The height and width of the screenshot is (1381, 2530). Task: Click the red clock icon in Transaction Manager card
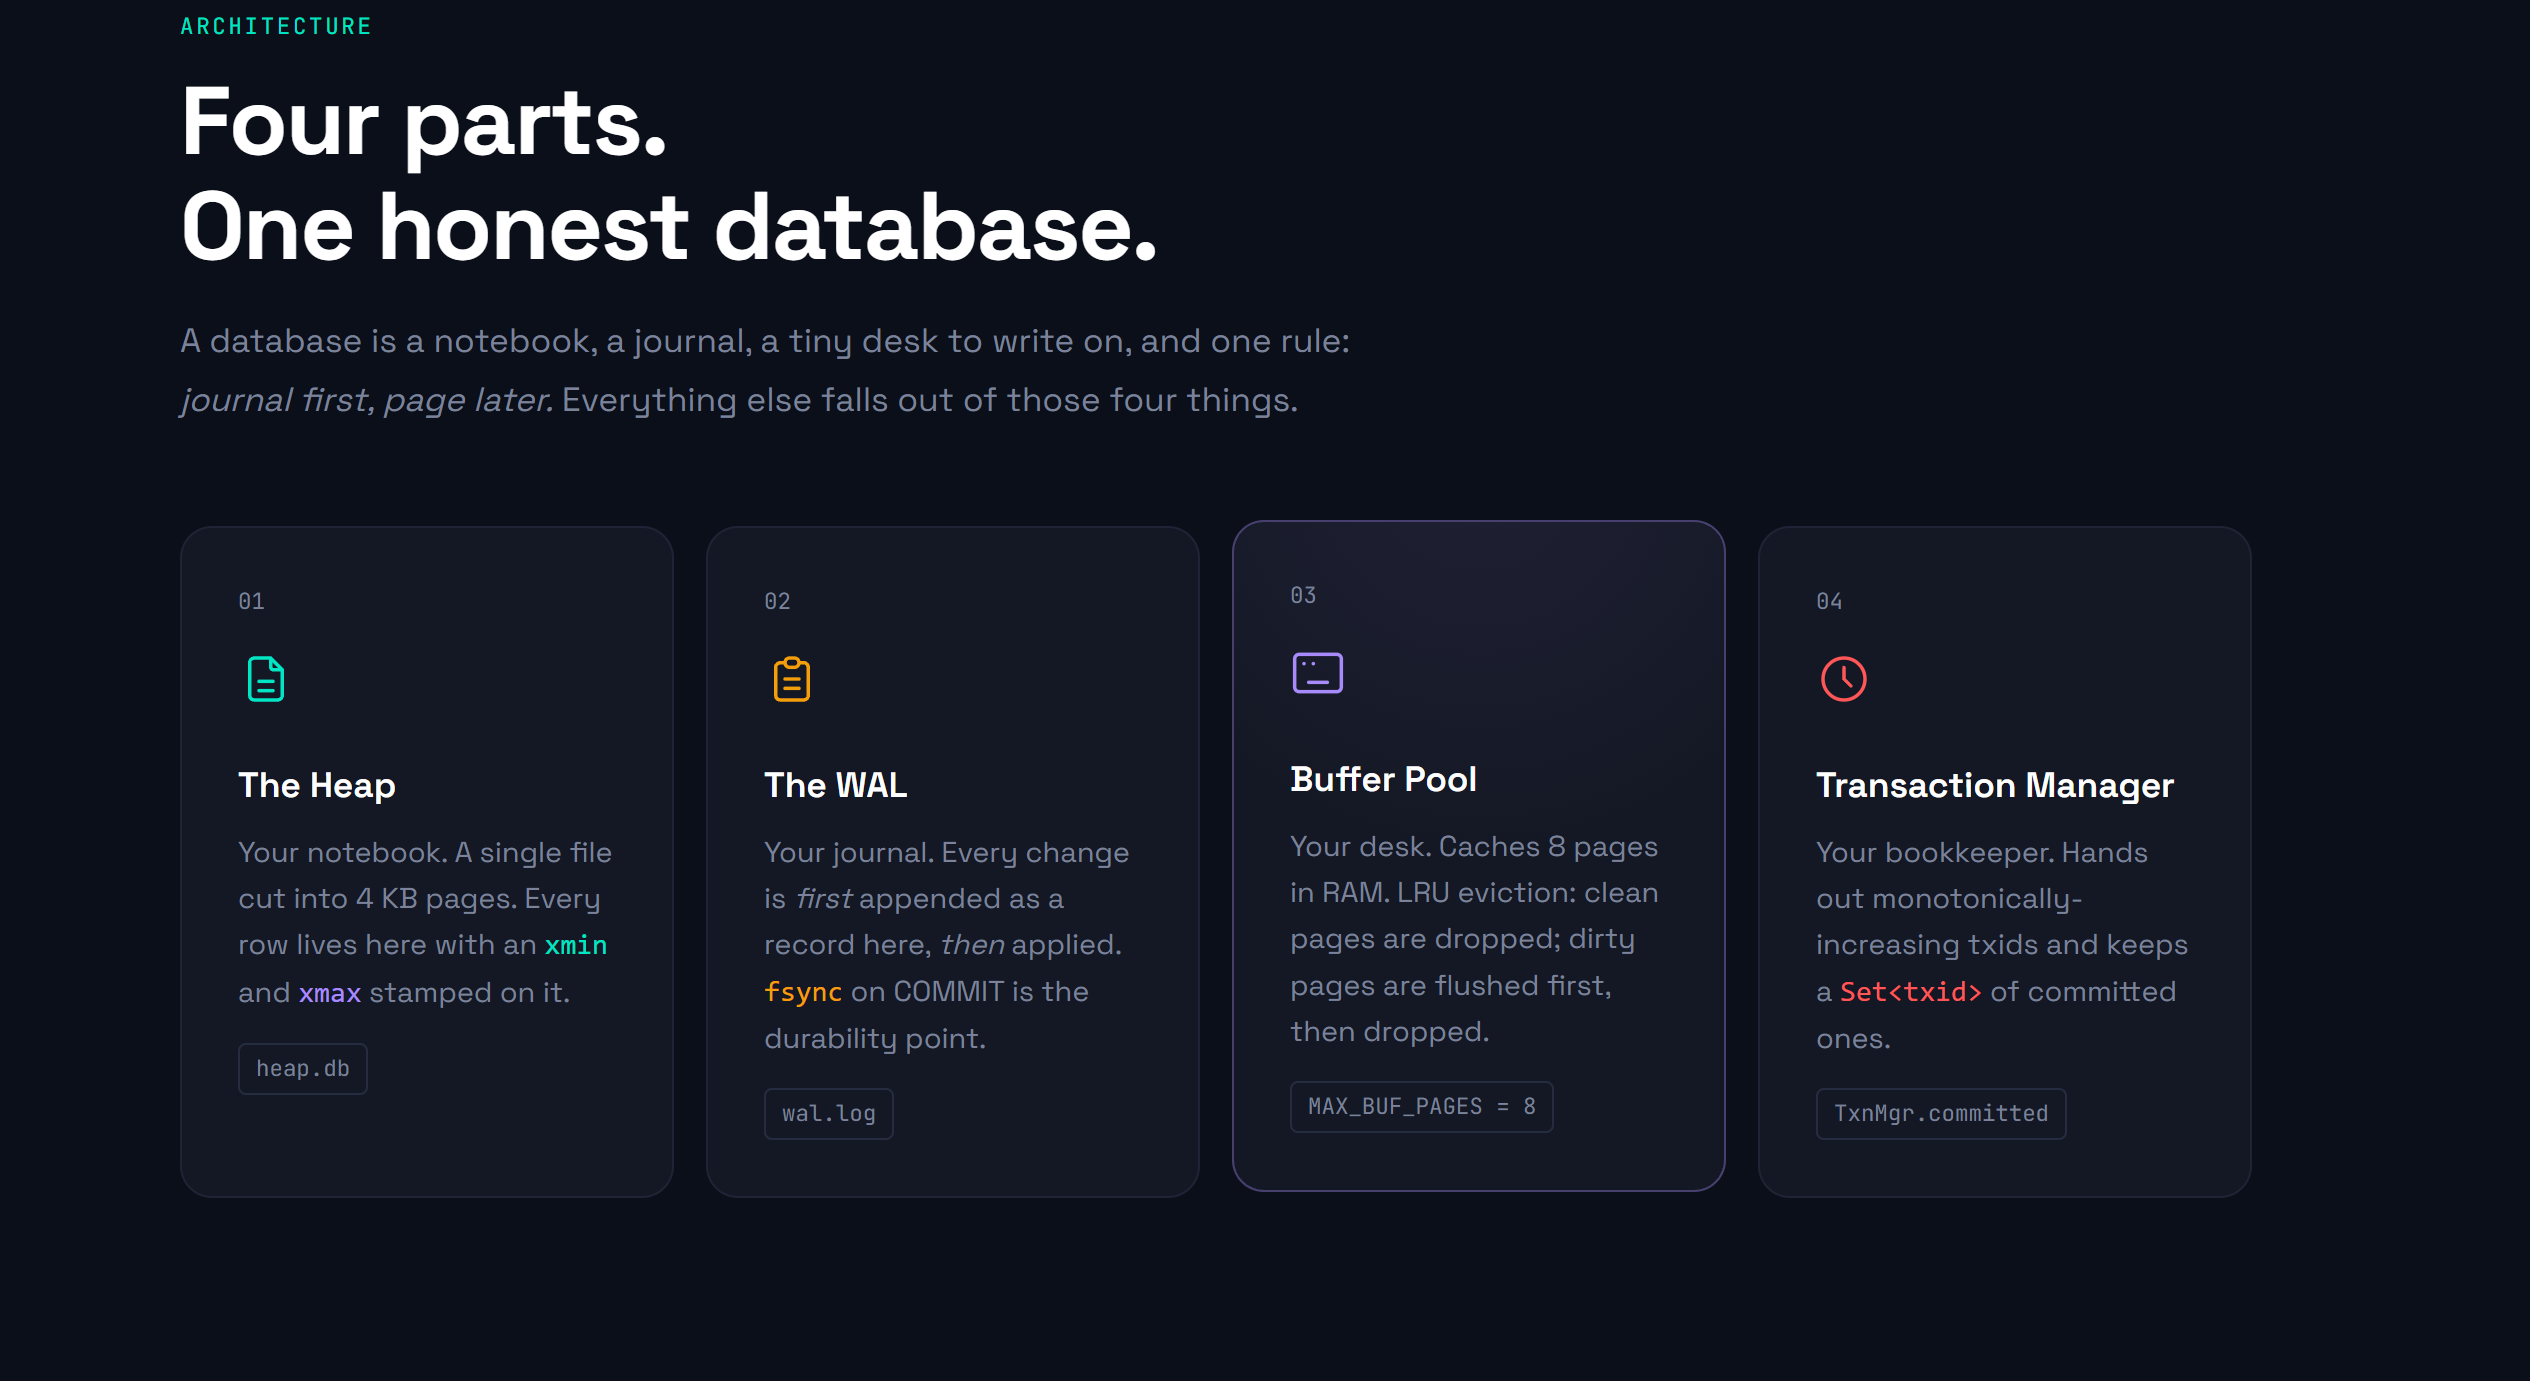pyautogui.click(x=1844, y=679)
